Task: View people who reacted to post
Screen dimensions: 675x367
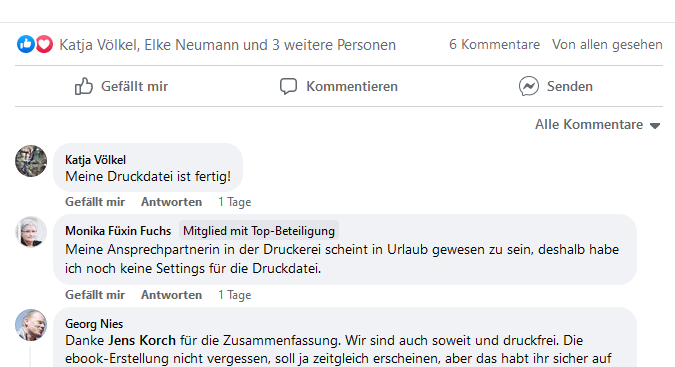Action: pos(227,45)
